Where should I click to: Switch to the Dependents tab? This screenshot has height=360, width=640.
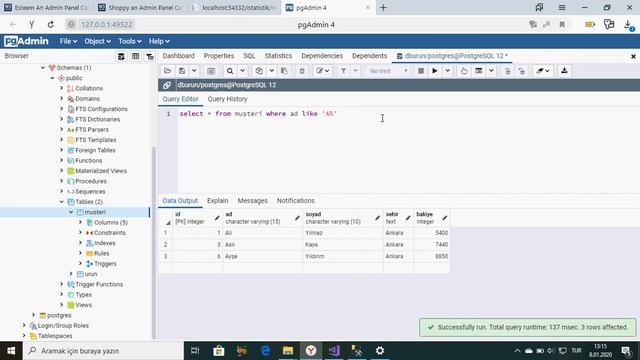click(369, 56)
